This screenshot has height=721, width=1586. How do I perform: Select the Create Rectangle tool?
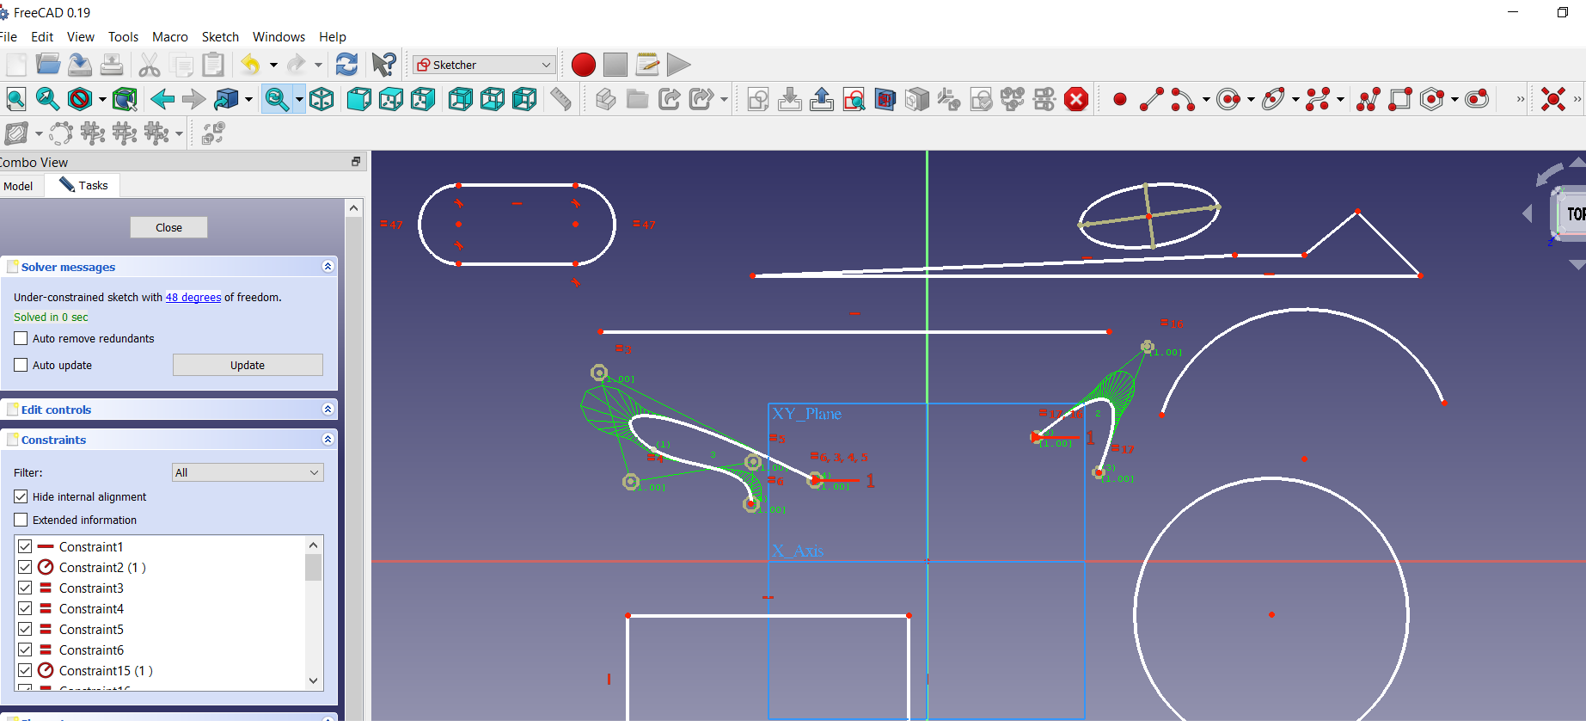coord(1400,99)
